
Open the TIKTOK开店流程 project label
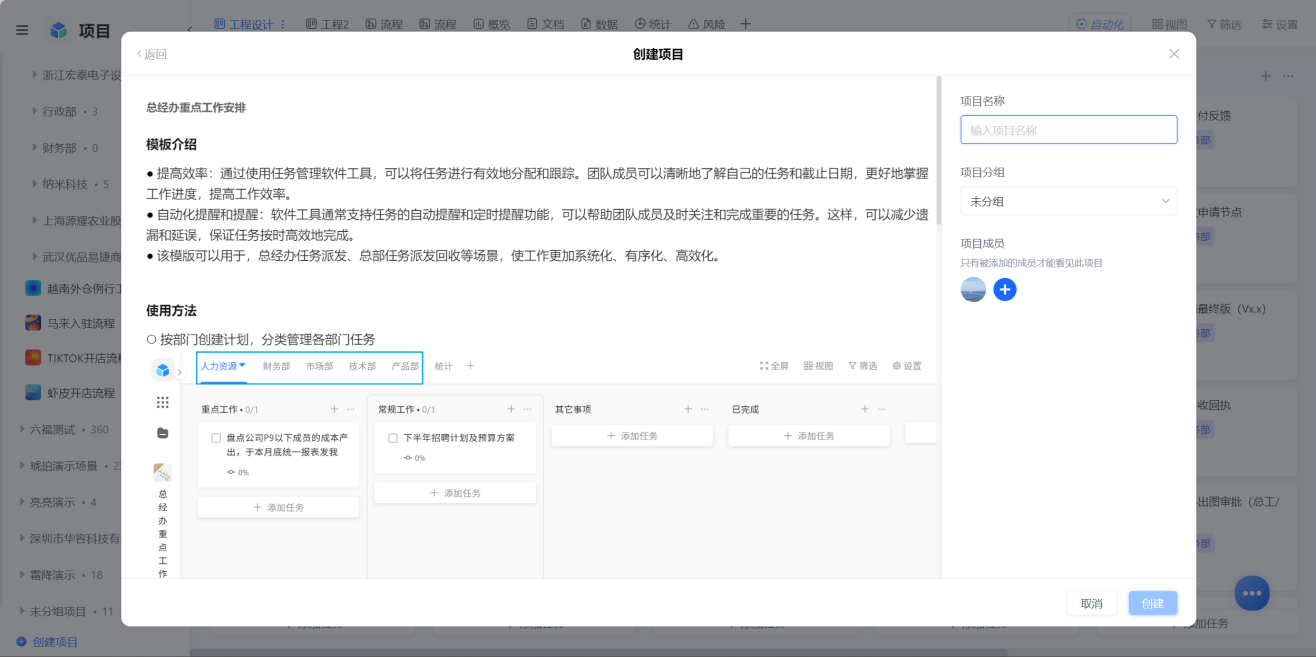(x=84, y=358)
